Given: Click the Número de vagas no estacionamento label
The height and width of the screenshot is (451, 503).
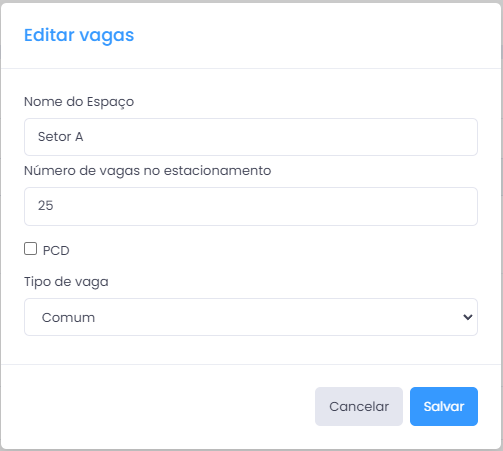Looking at the screenshot, I should 147,171.
